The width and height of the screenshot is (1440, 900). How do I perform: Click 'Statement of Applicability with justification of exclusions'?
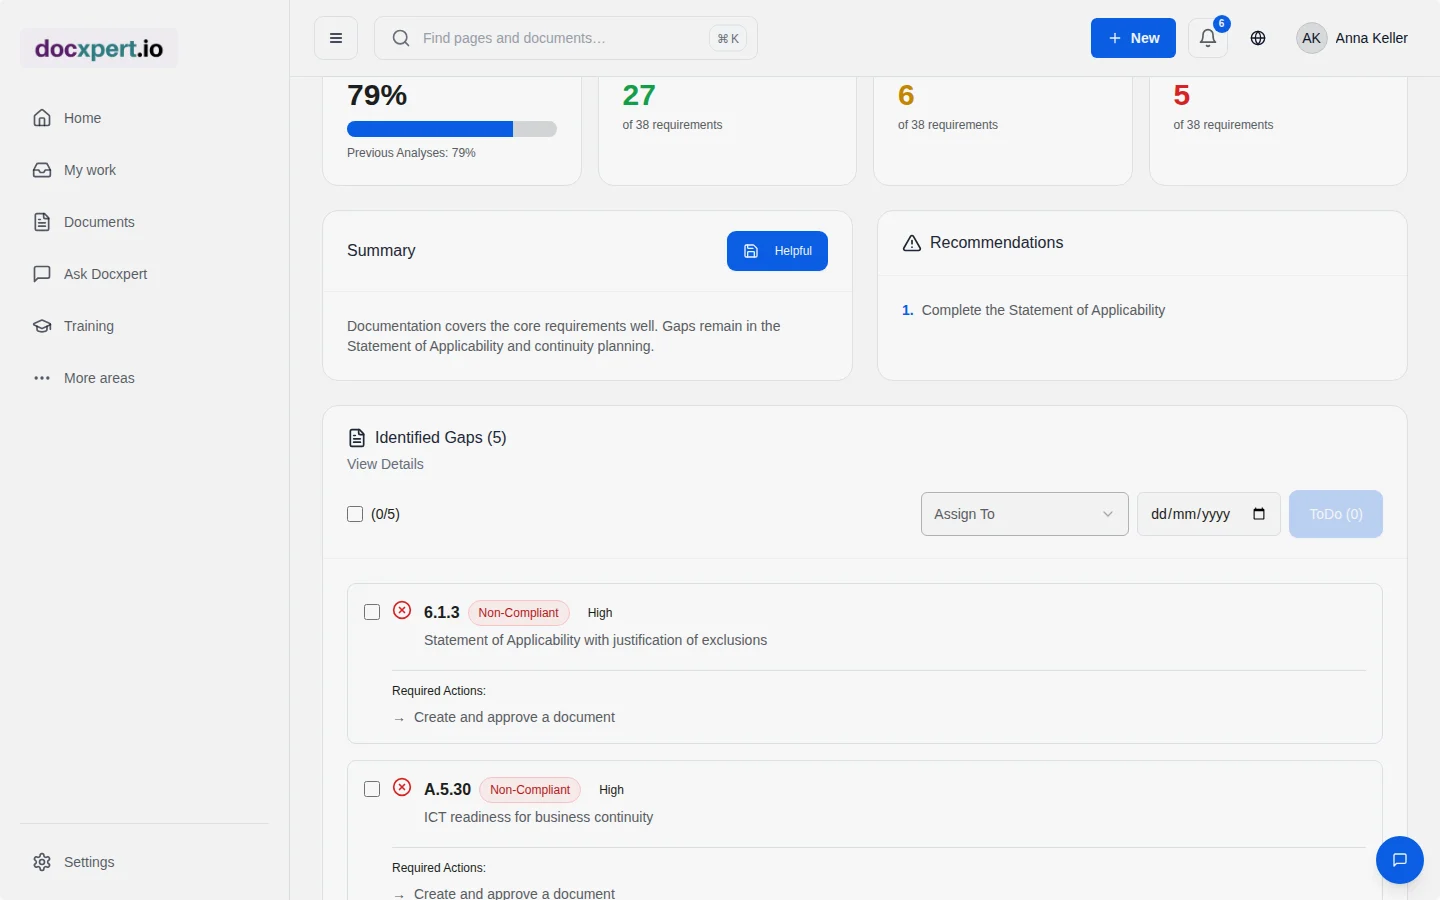point(596,640)
